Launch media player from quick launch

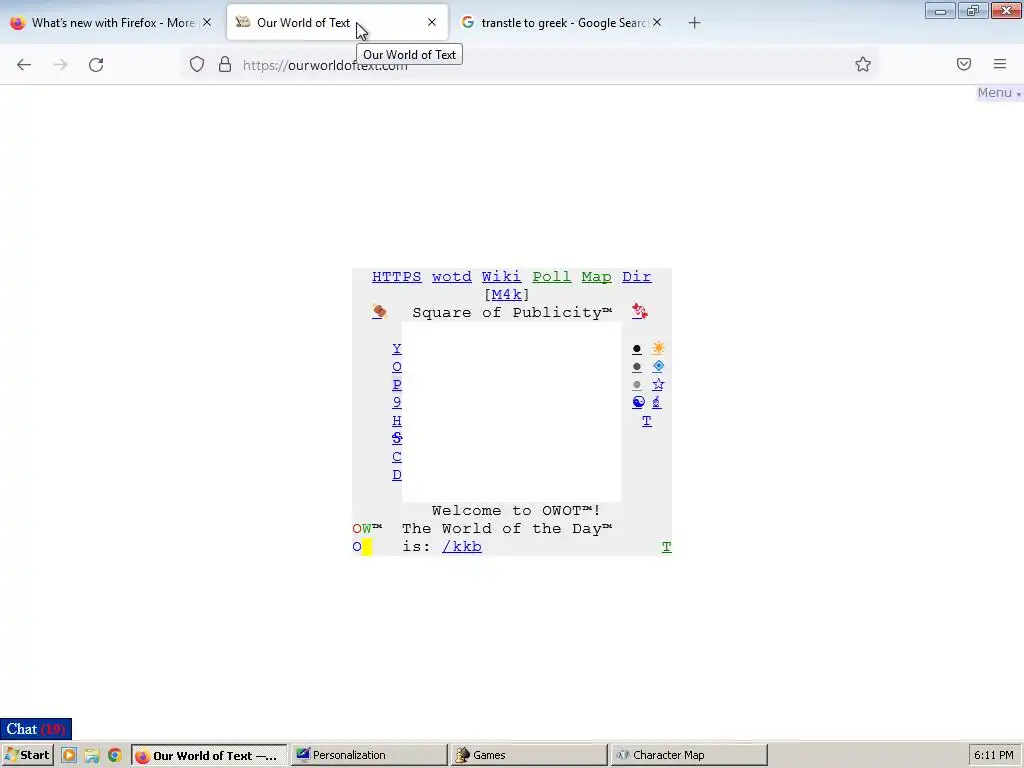tap(69, 756)
